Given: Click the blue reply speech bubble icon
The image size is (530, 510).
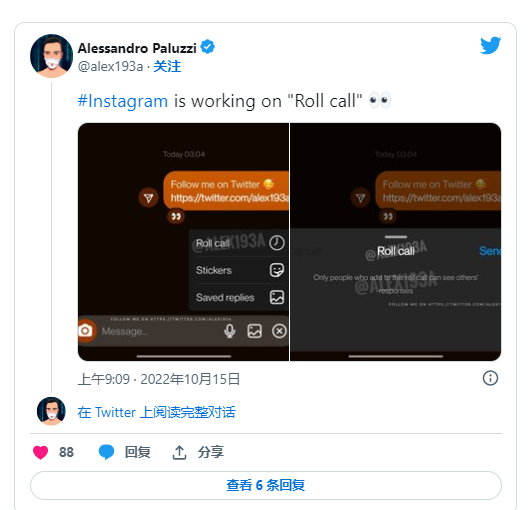Looking at the screenshot, I should click(106, 452).
